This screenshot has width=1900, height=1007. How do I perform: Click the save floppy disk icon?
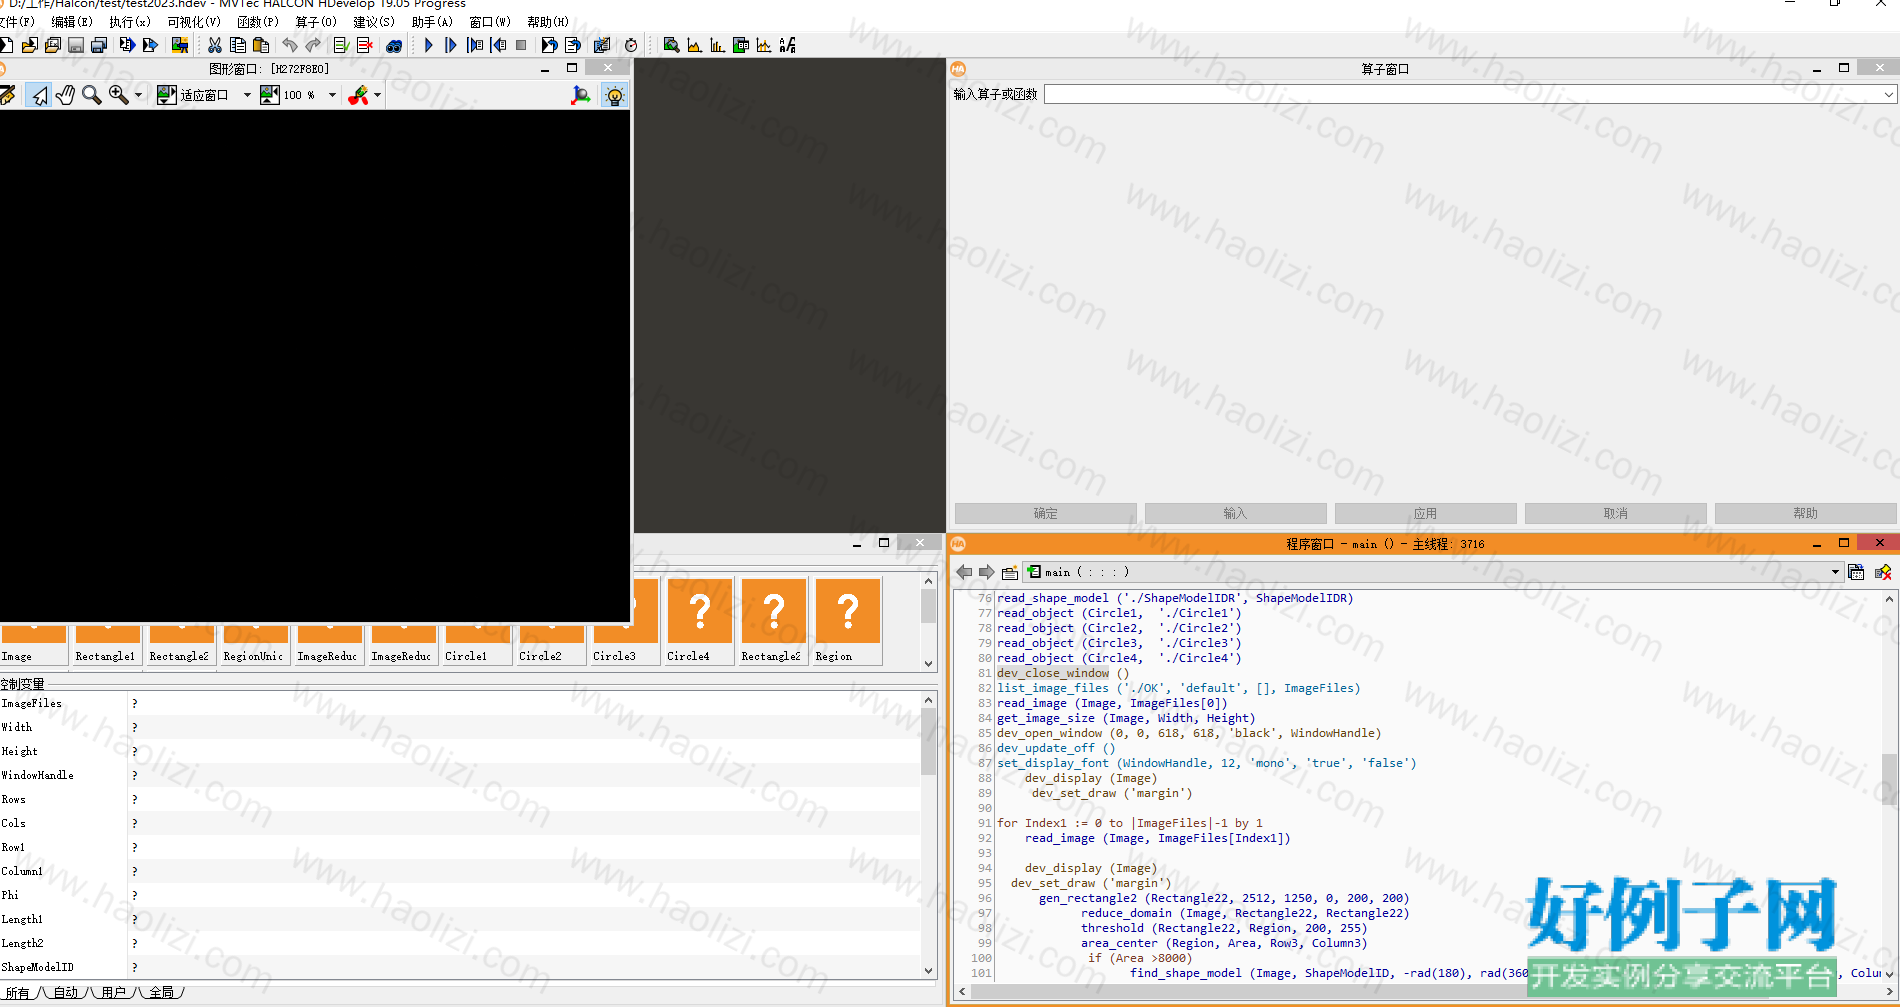76,45
